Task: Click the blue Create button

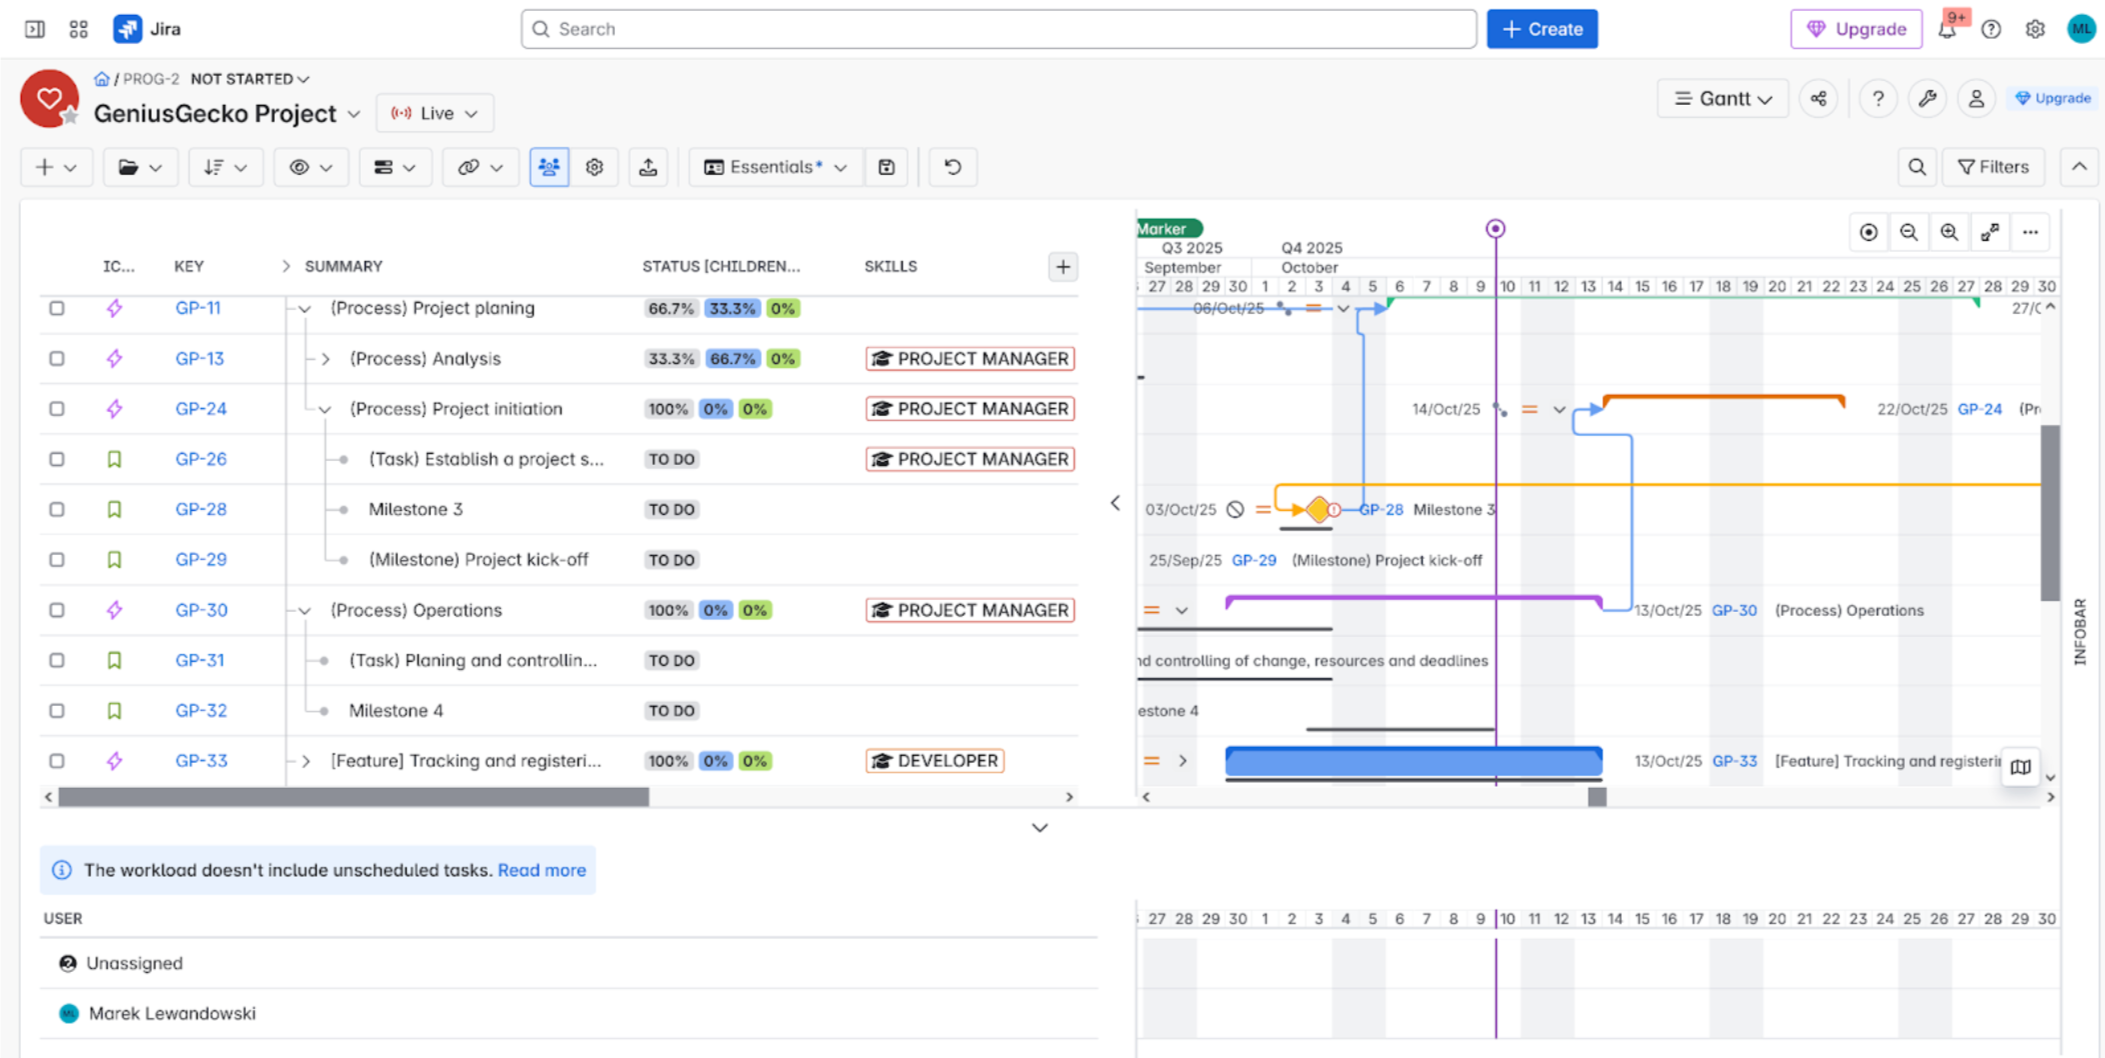Action: coord(1541,29)
